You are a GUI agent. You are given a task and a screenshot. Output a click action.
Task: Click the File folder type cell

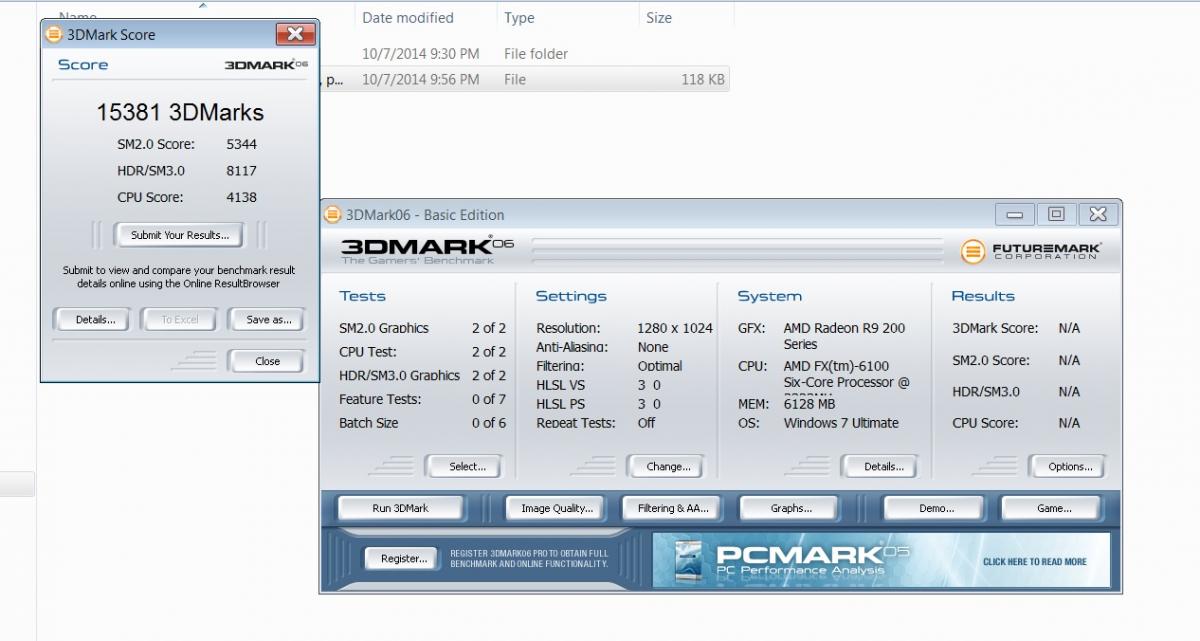[x=536, y=54]
